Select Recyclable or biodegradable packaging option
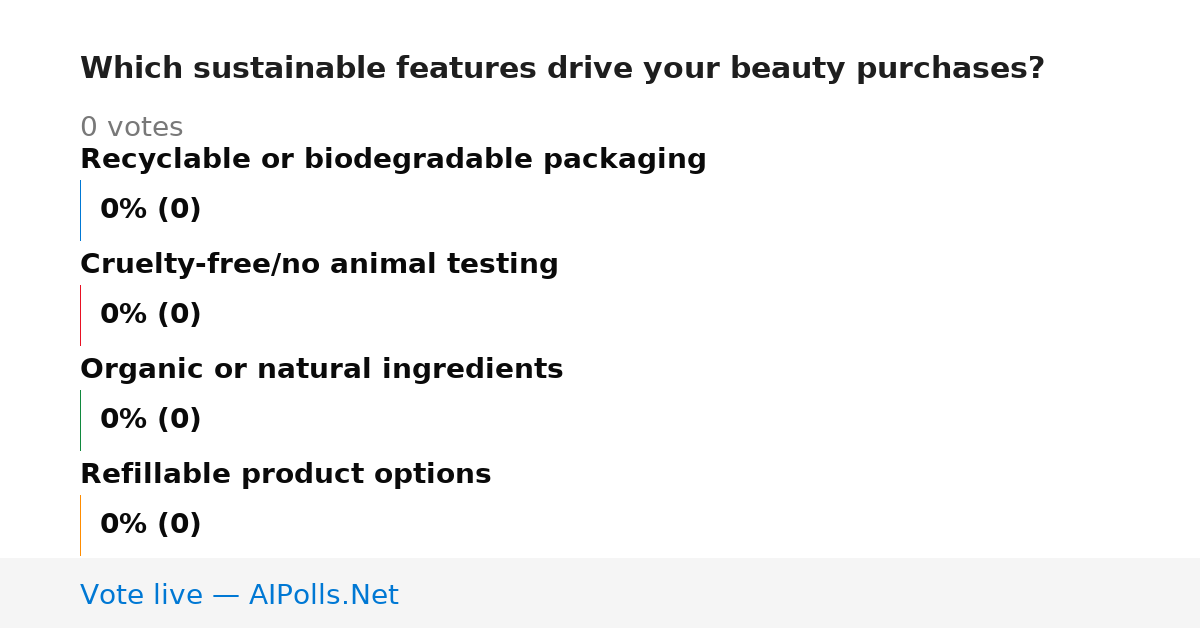Image resolution: width=1200 pixels, height=628 pixels. click(393, 160)
